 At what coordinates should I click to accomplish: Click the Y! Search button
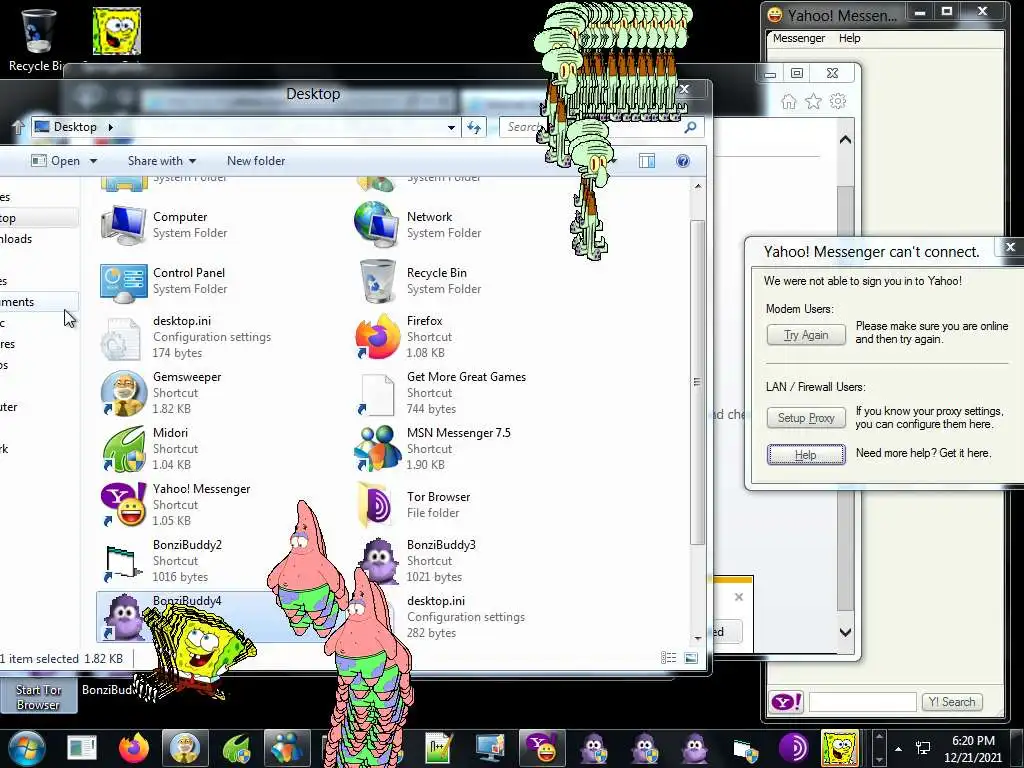(952, 702)
